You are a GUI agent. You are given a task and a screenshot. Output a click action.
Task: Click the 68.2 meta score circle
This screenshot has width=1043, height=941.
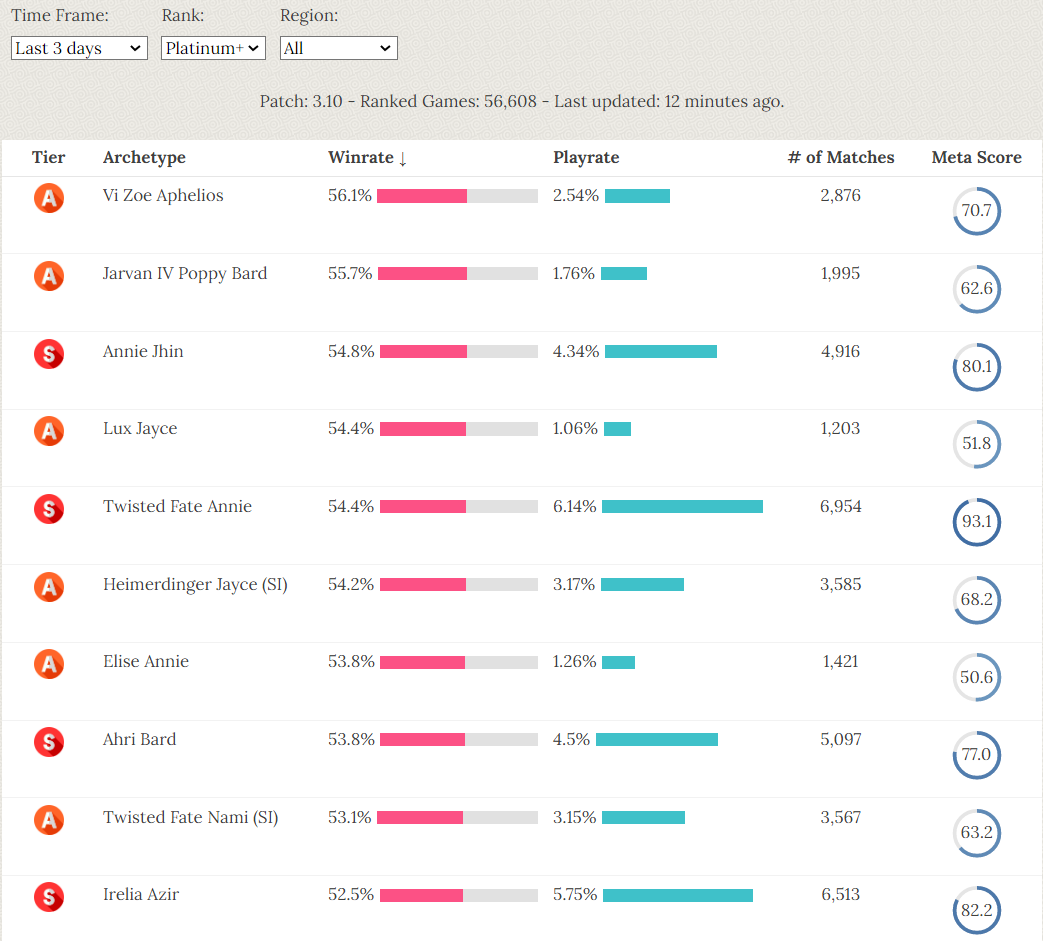point(976,599)
